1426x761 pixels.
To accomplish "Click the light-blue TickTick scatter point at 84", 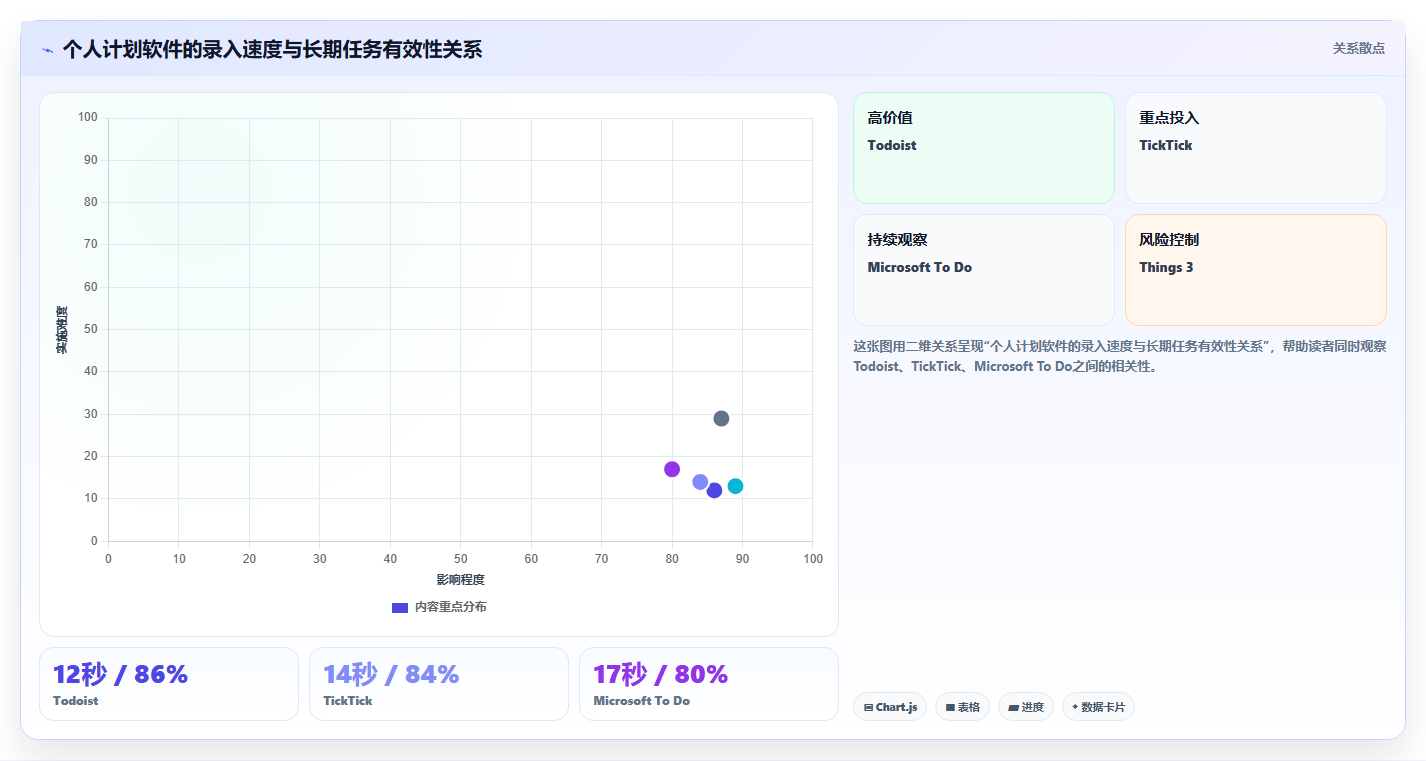I will (700, 482).
